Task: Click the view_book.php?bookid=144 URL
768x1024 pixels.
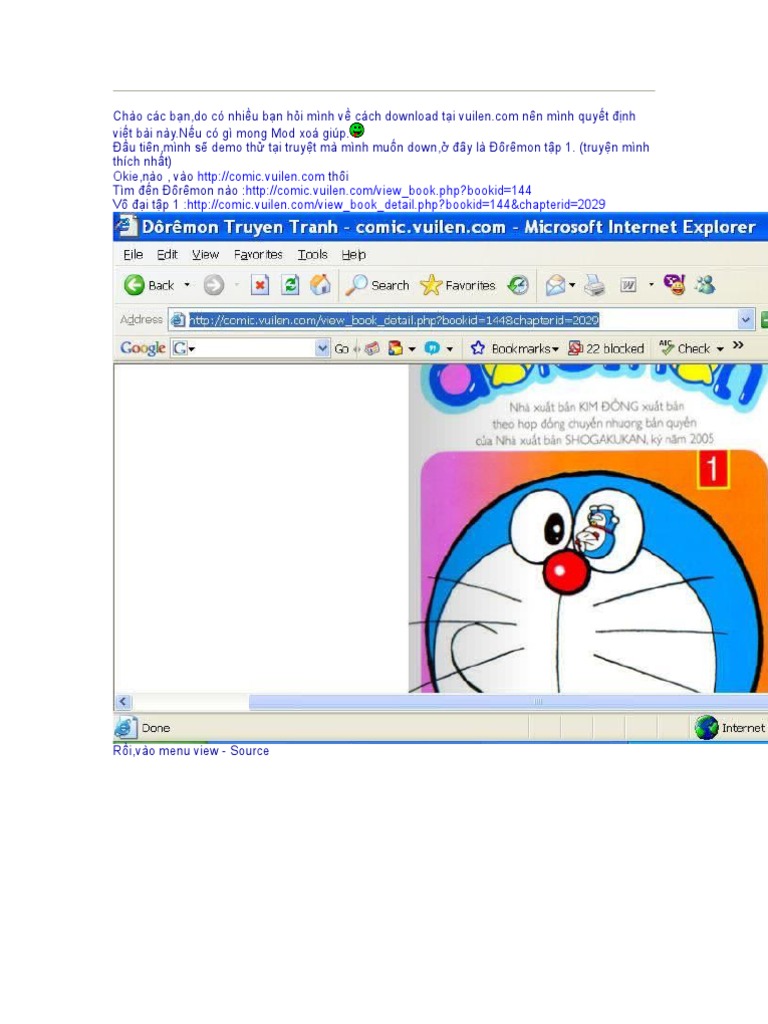Action: pos(388,190)
